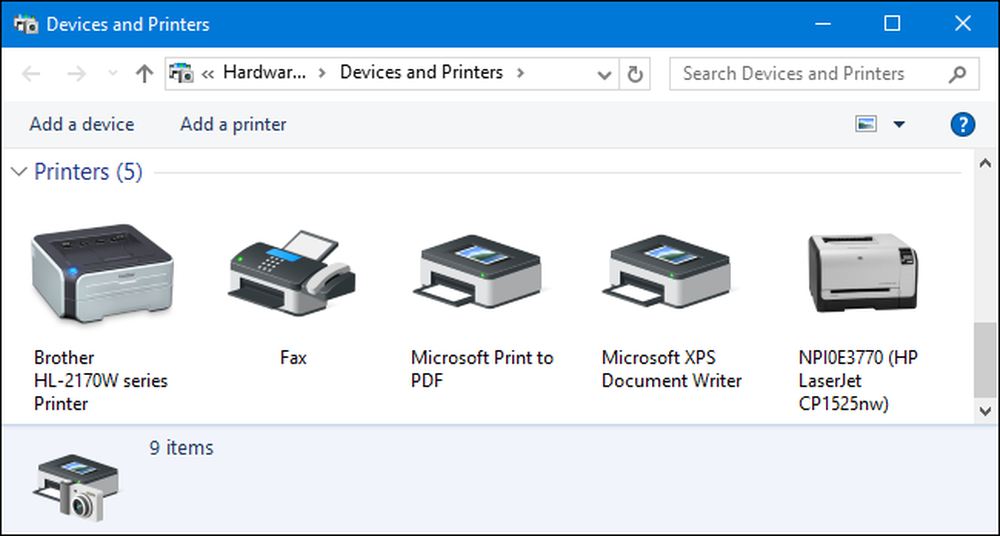Click the vertical scrollbar thumb
Viewport: 1000px width, 536px height.
(x=985, y=360)
